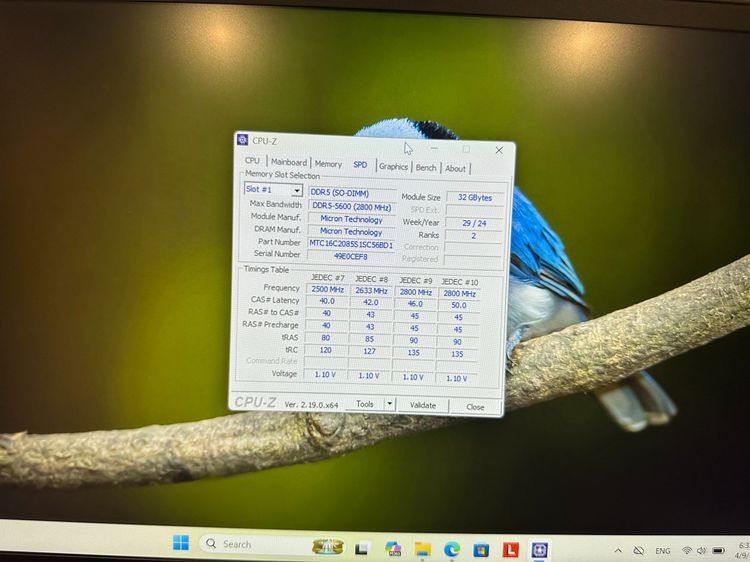Screen dimensions: 750x562
Task: Click the JEDEC #10 CAS latency 50.0
Action: click(x=459, y=305)
